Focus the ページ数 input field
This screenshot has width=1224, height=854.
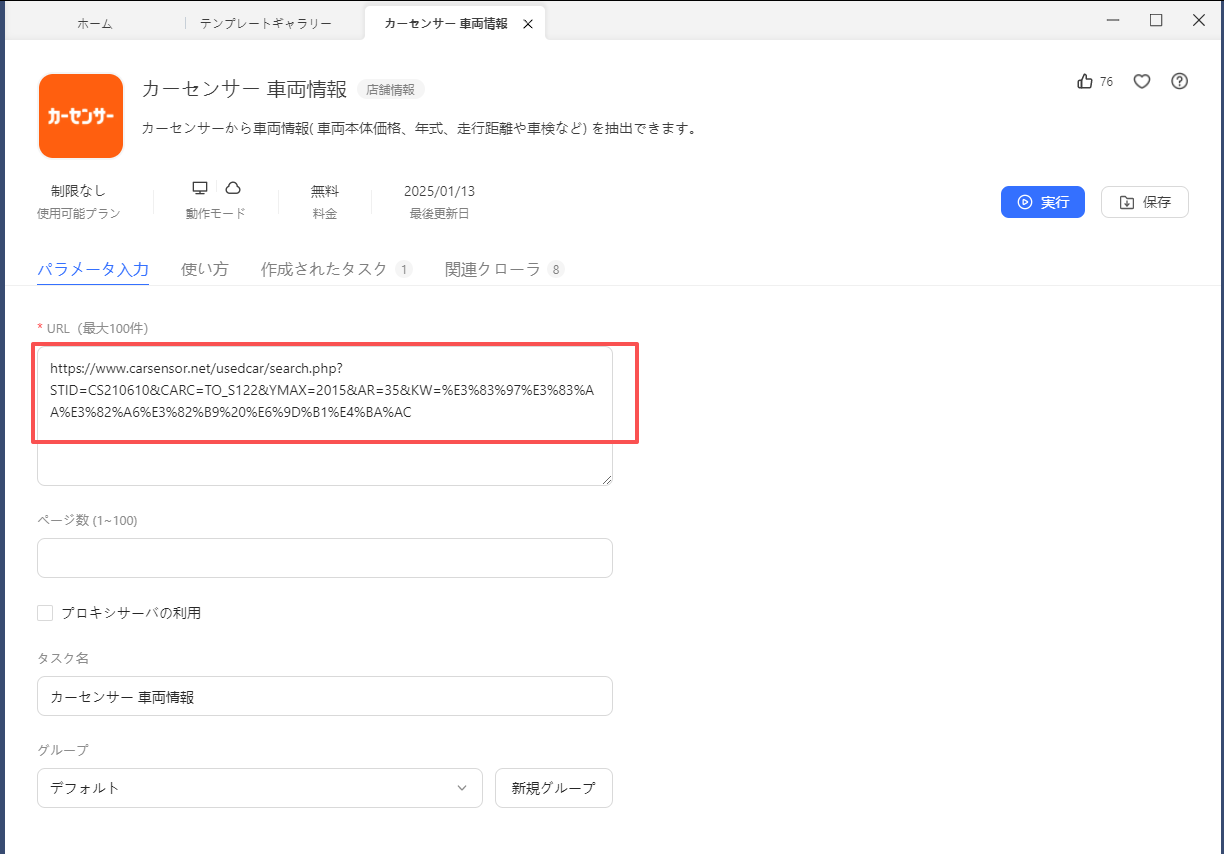(324, 558)
